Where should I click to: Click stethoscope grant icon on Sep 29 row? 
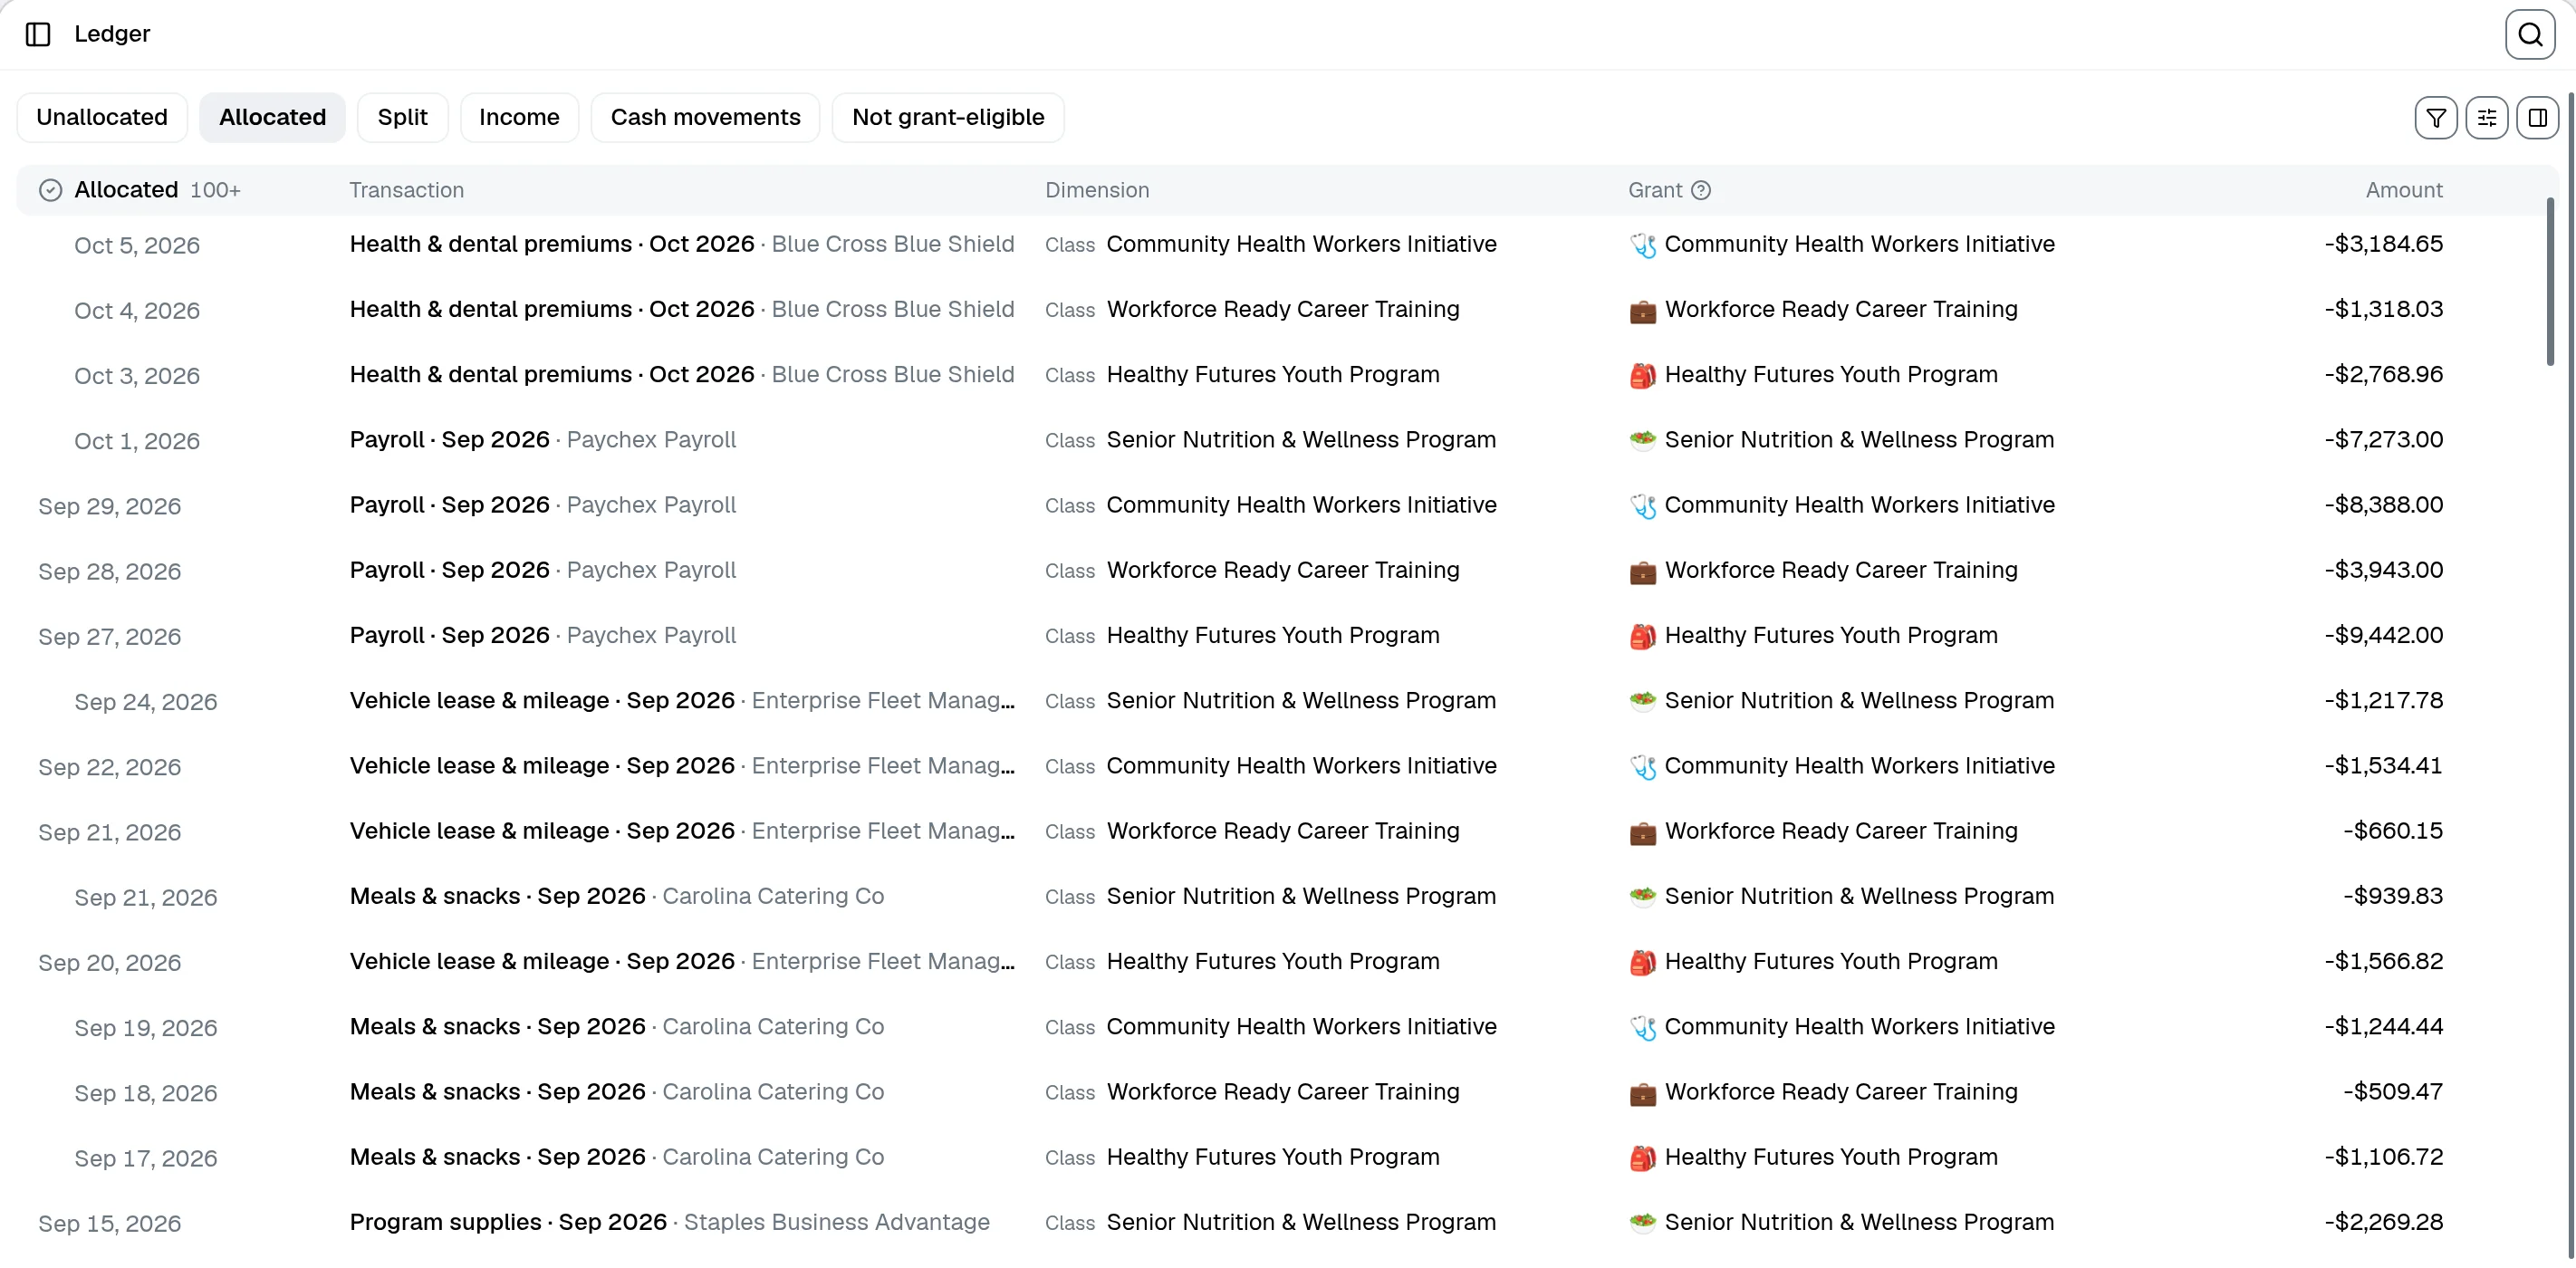pos(1643,506)
